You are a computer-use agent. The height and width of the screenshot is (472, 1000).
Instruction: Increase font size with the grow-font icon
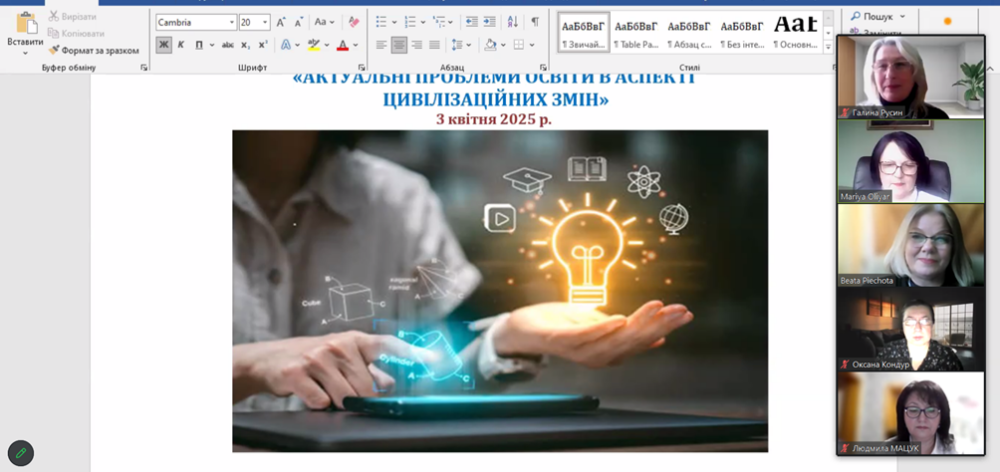pyautogui.click(x=281, y=21)
